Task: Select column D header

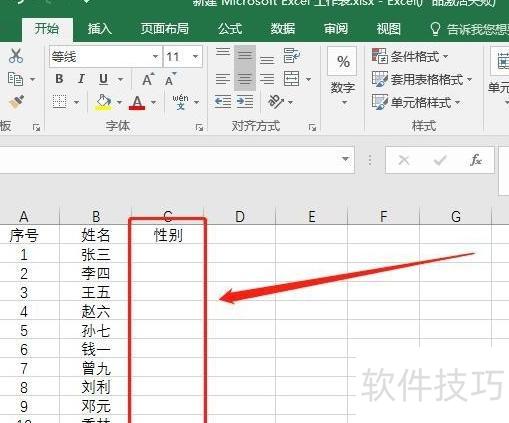Action: click(240, 217)
